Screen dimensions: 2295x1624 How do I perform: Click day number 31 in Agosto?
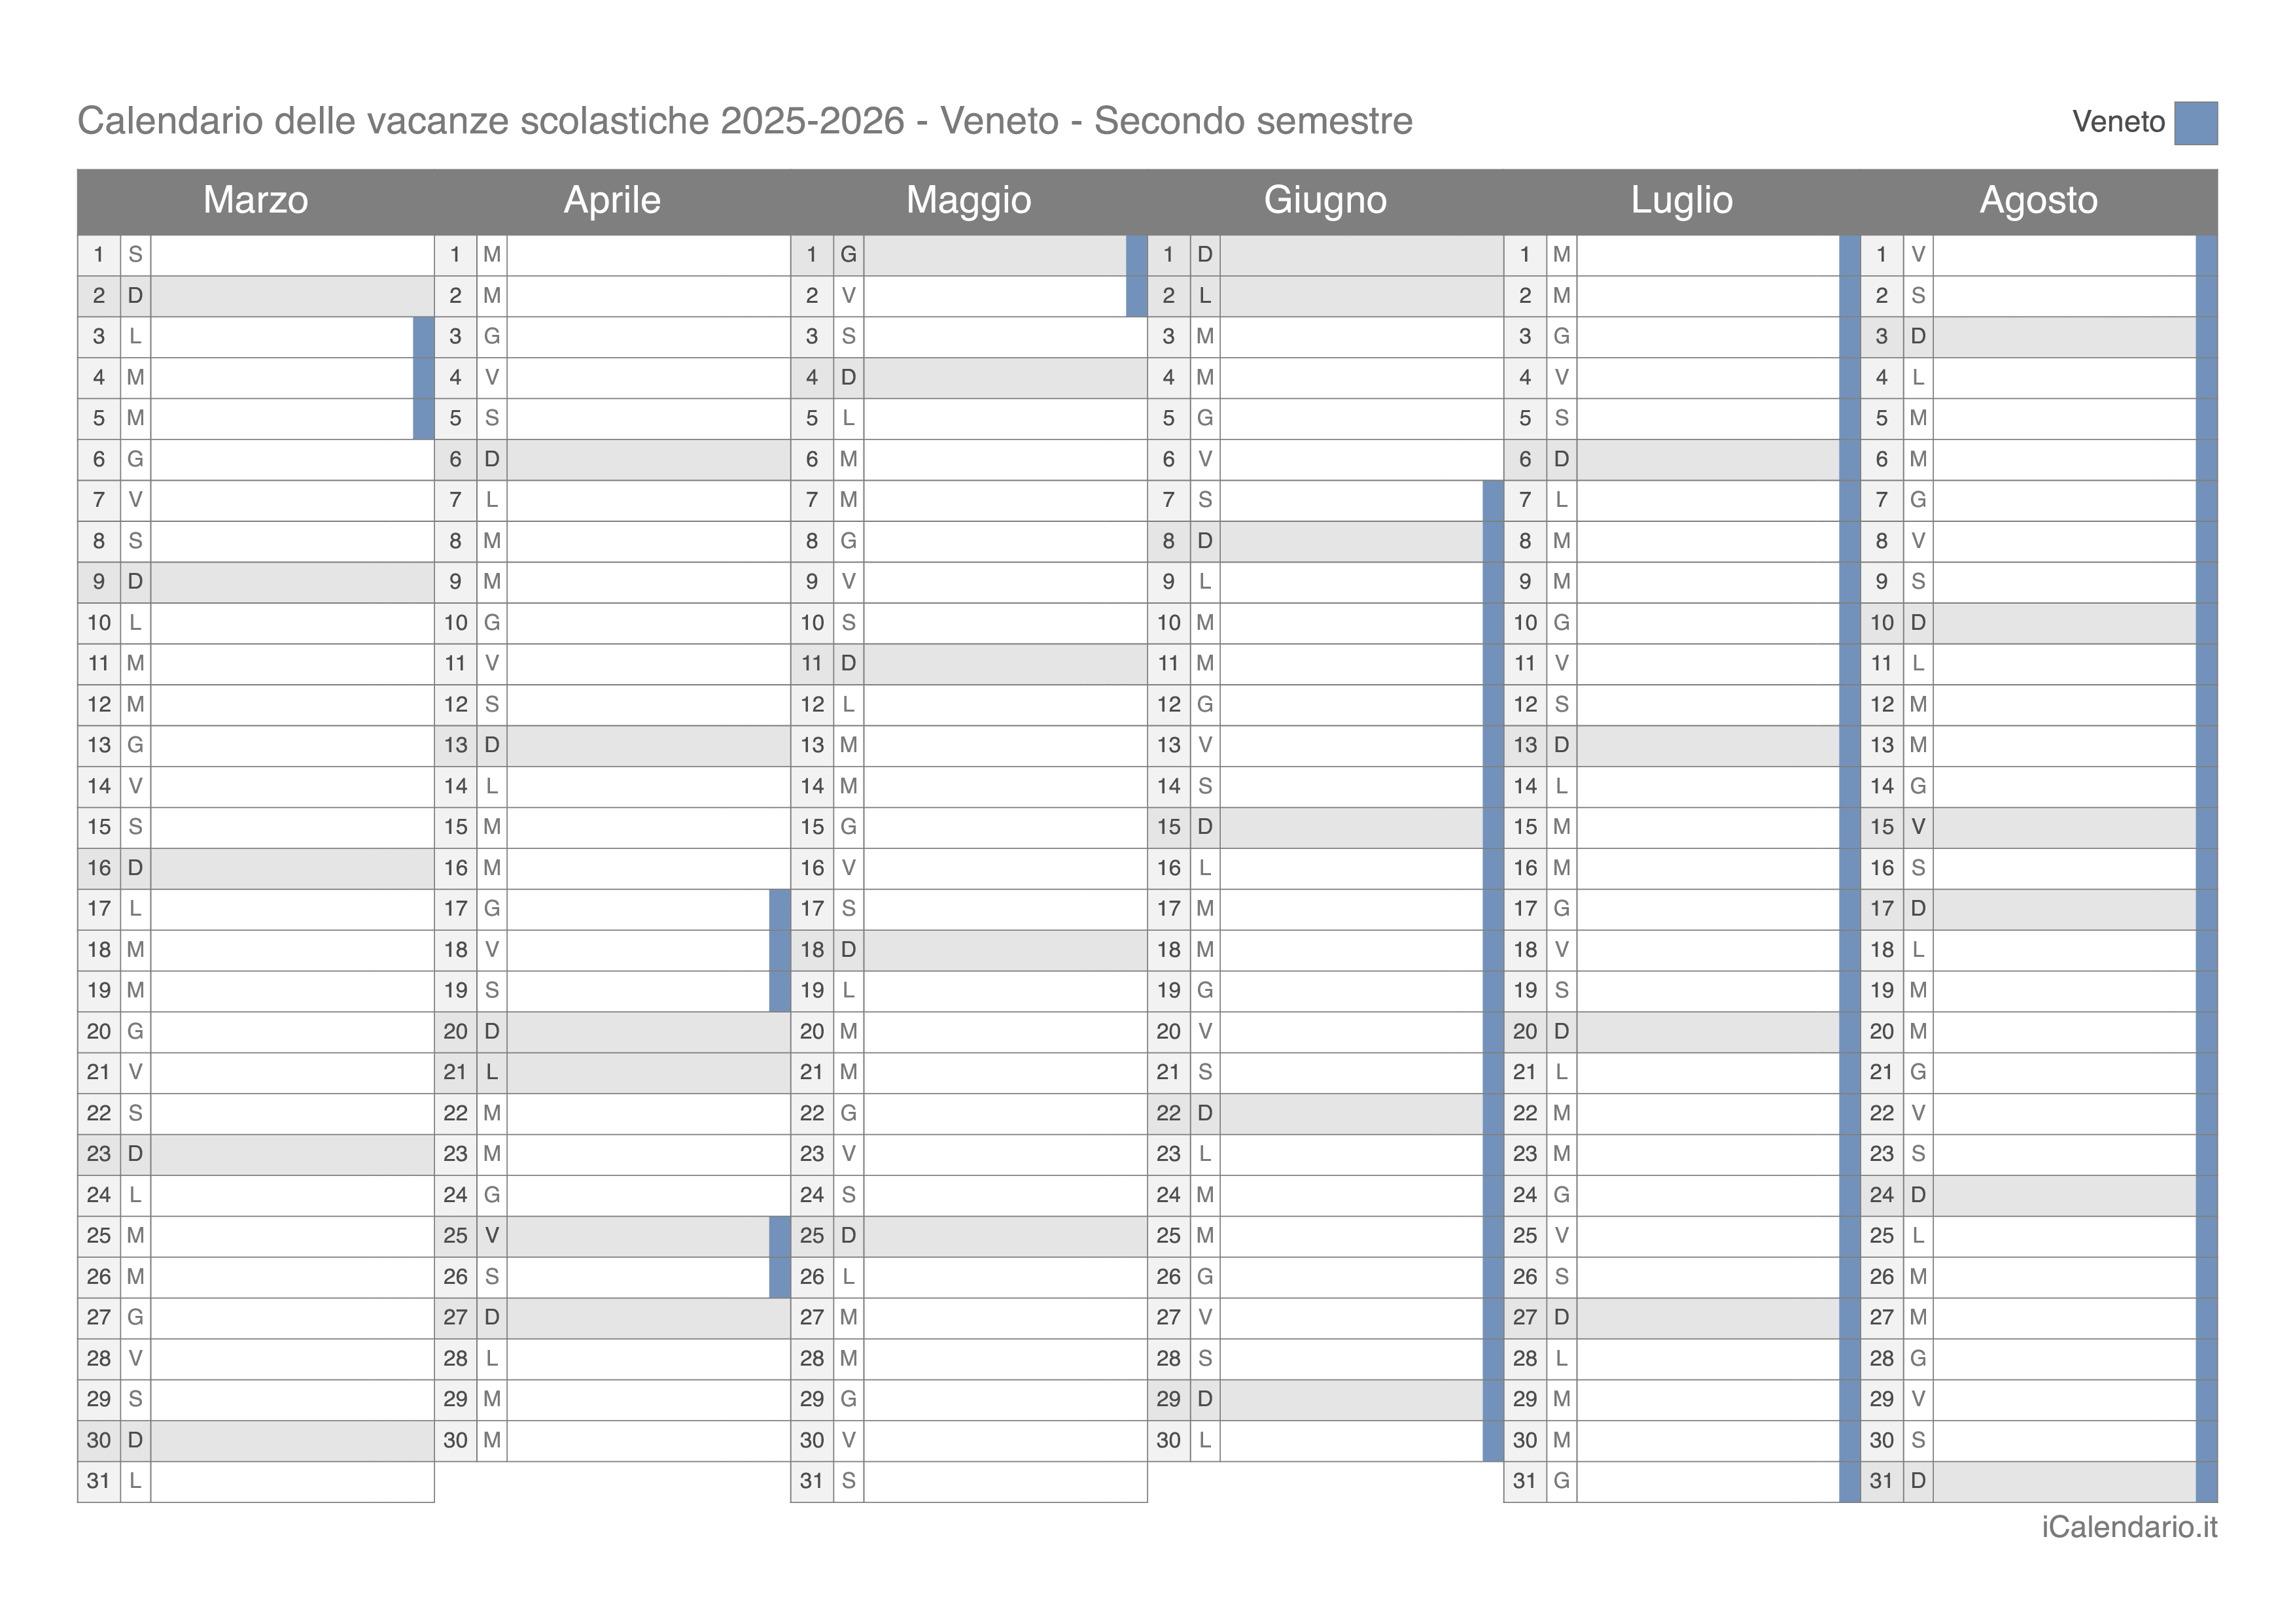pyautogui.click(x=1881, y=1481)
